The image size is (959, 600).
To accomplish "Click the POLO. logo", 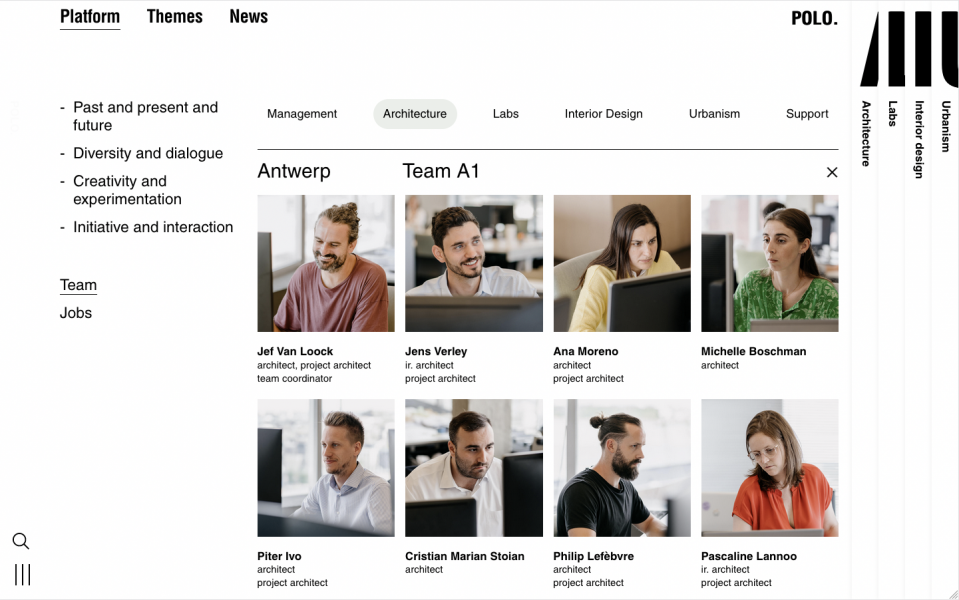I will 814,18.
